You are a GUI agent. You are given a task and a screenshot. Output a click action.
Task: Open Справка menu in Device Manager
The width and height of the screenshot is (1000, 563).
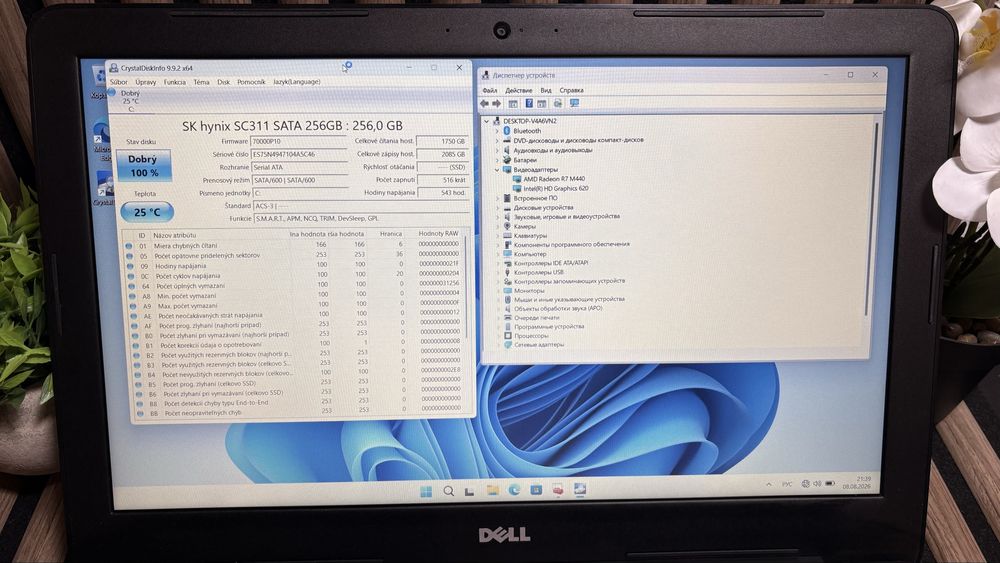pyautogui.click(x=571, y=91)
